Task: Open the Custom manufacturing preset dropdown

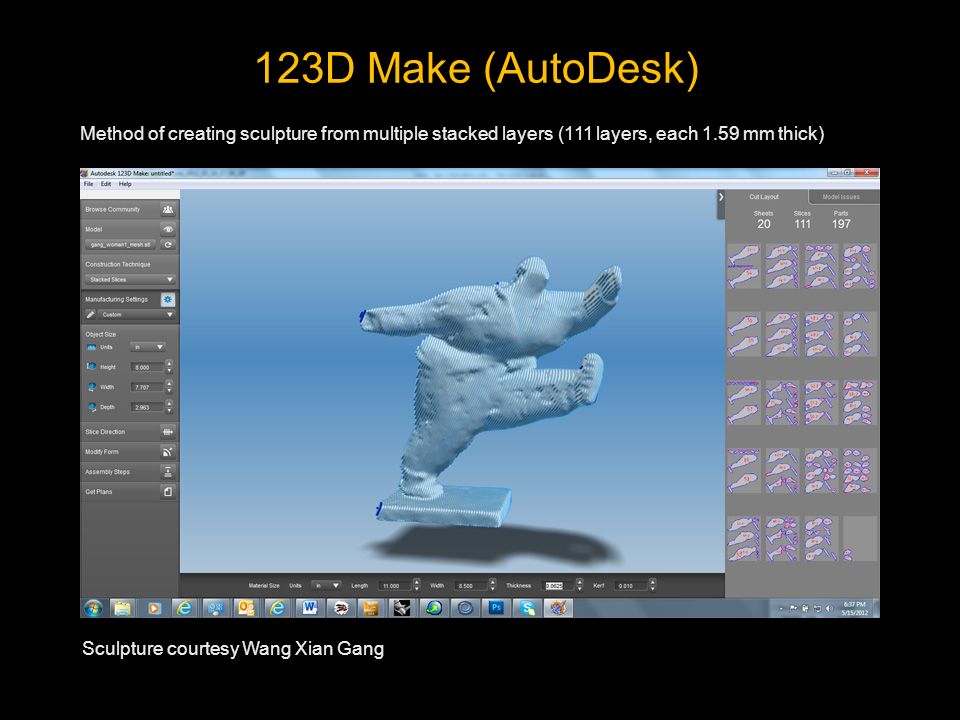Action: [137, 315]
